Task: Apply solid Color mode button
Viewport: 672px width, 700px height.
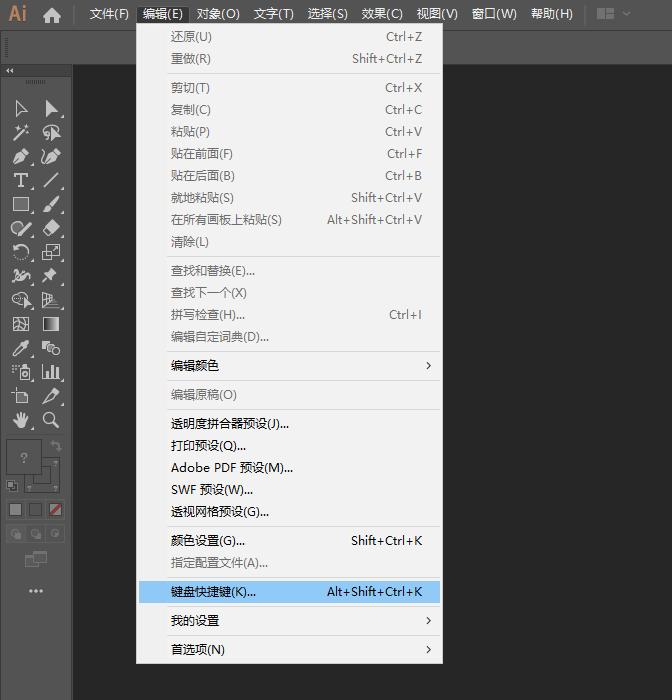Action: click(x=16, y=509)
